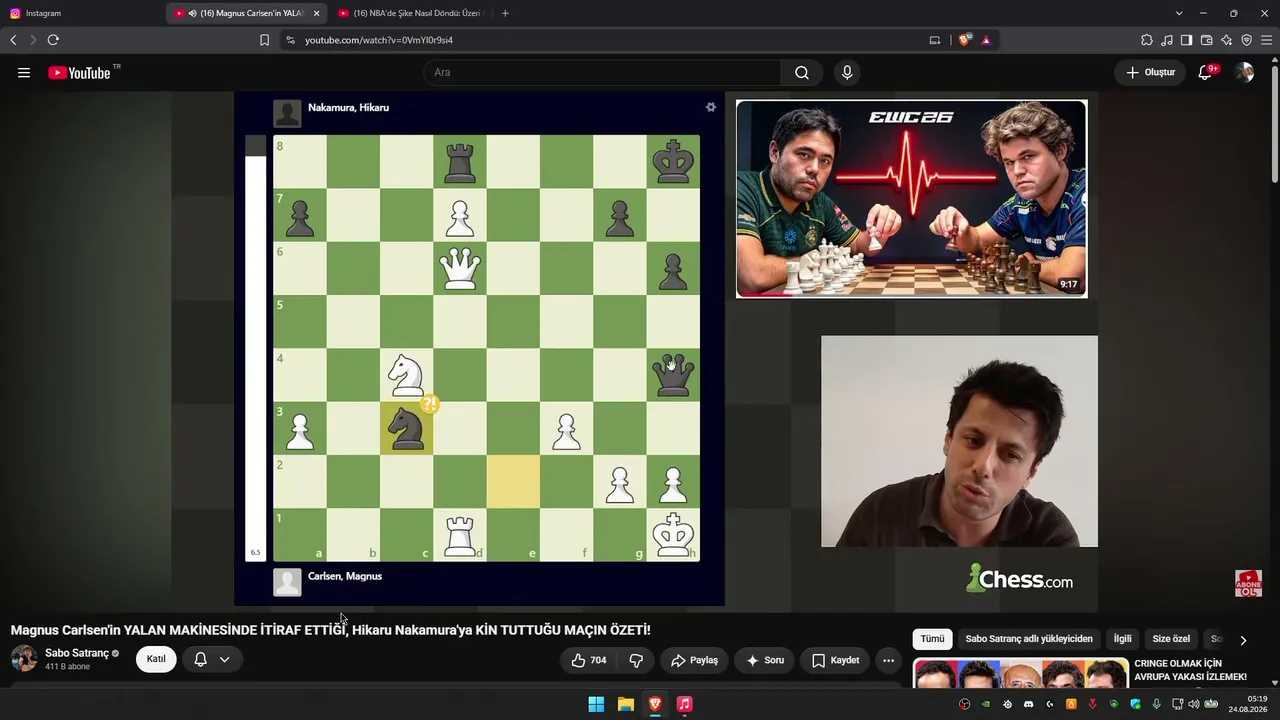The width and height of the screenshot is (1280, 720).
Task: Click the 'ABONE OL' subscribe watermark
Action: pyautogui.click(x=1248, y=584)
